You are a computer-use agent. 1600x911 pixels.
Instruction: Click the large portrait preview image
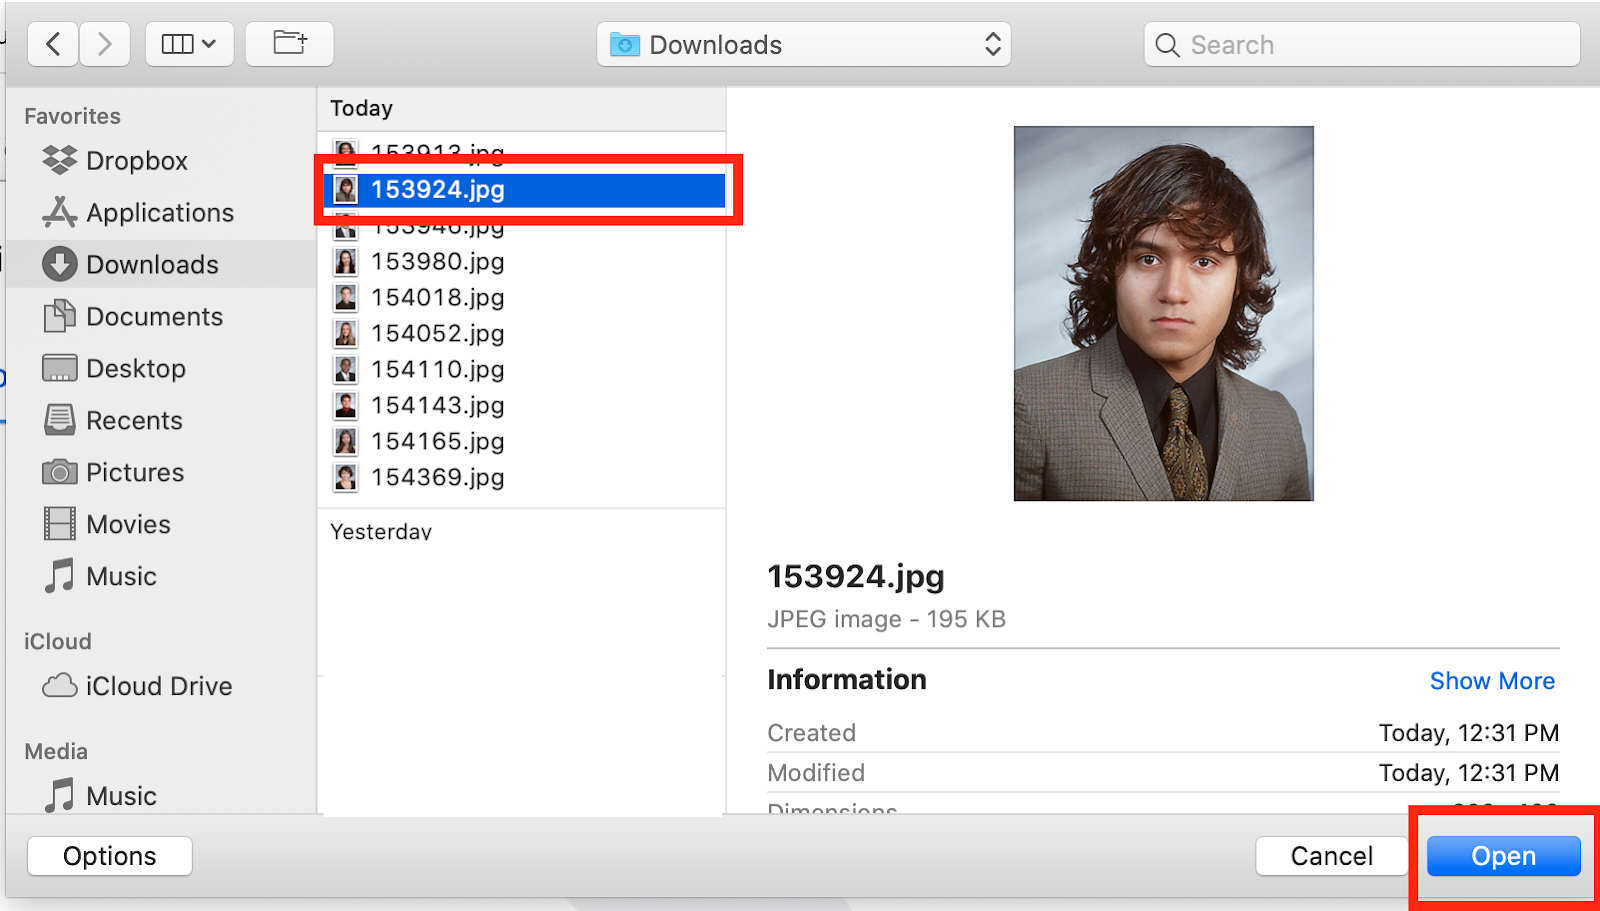click(1163, 313)
